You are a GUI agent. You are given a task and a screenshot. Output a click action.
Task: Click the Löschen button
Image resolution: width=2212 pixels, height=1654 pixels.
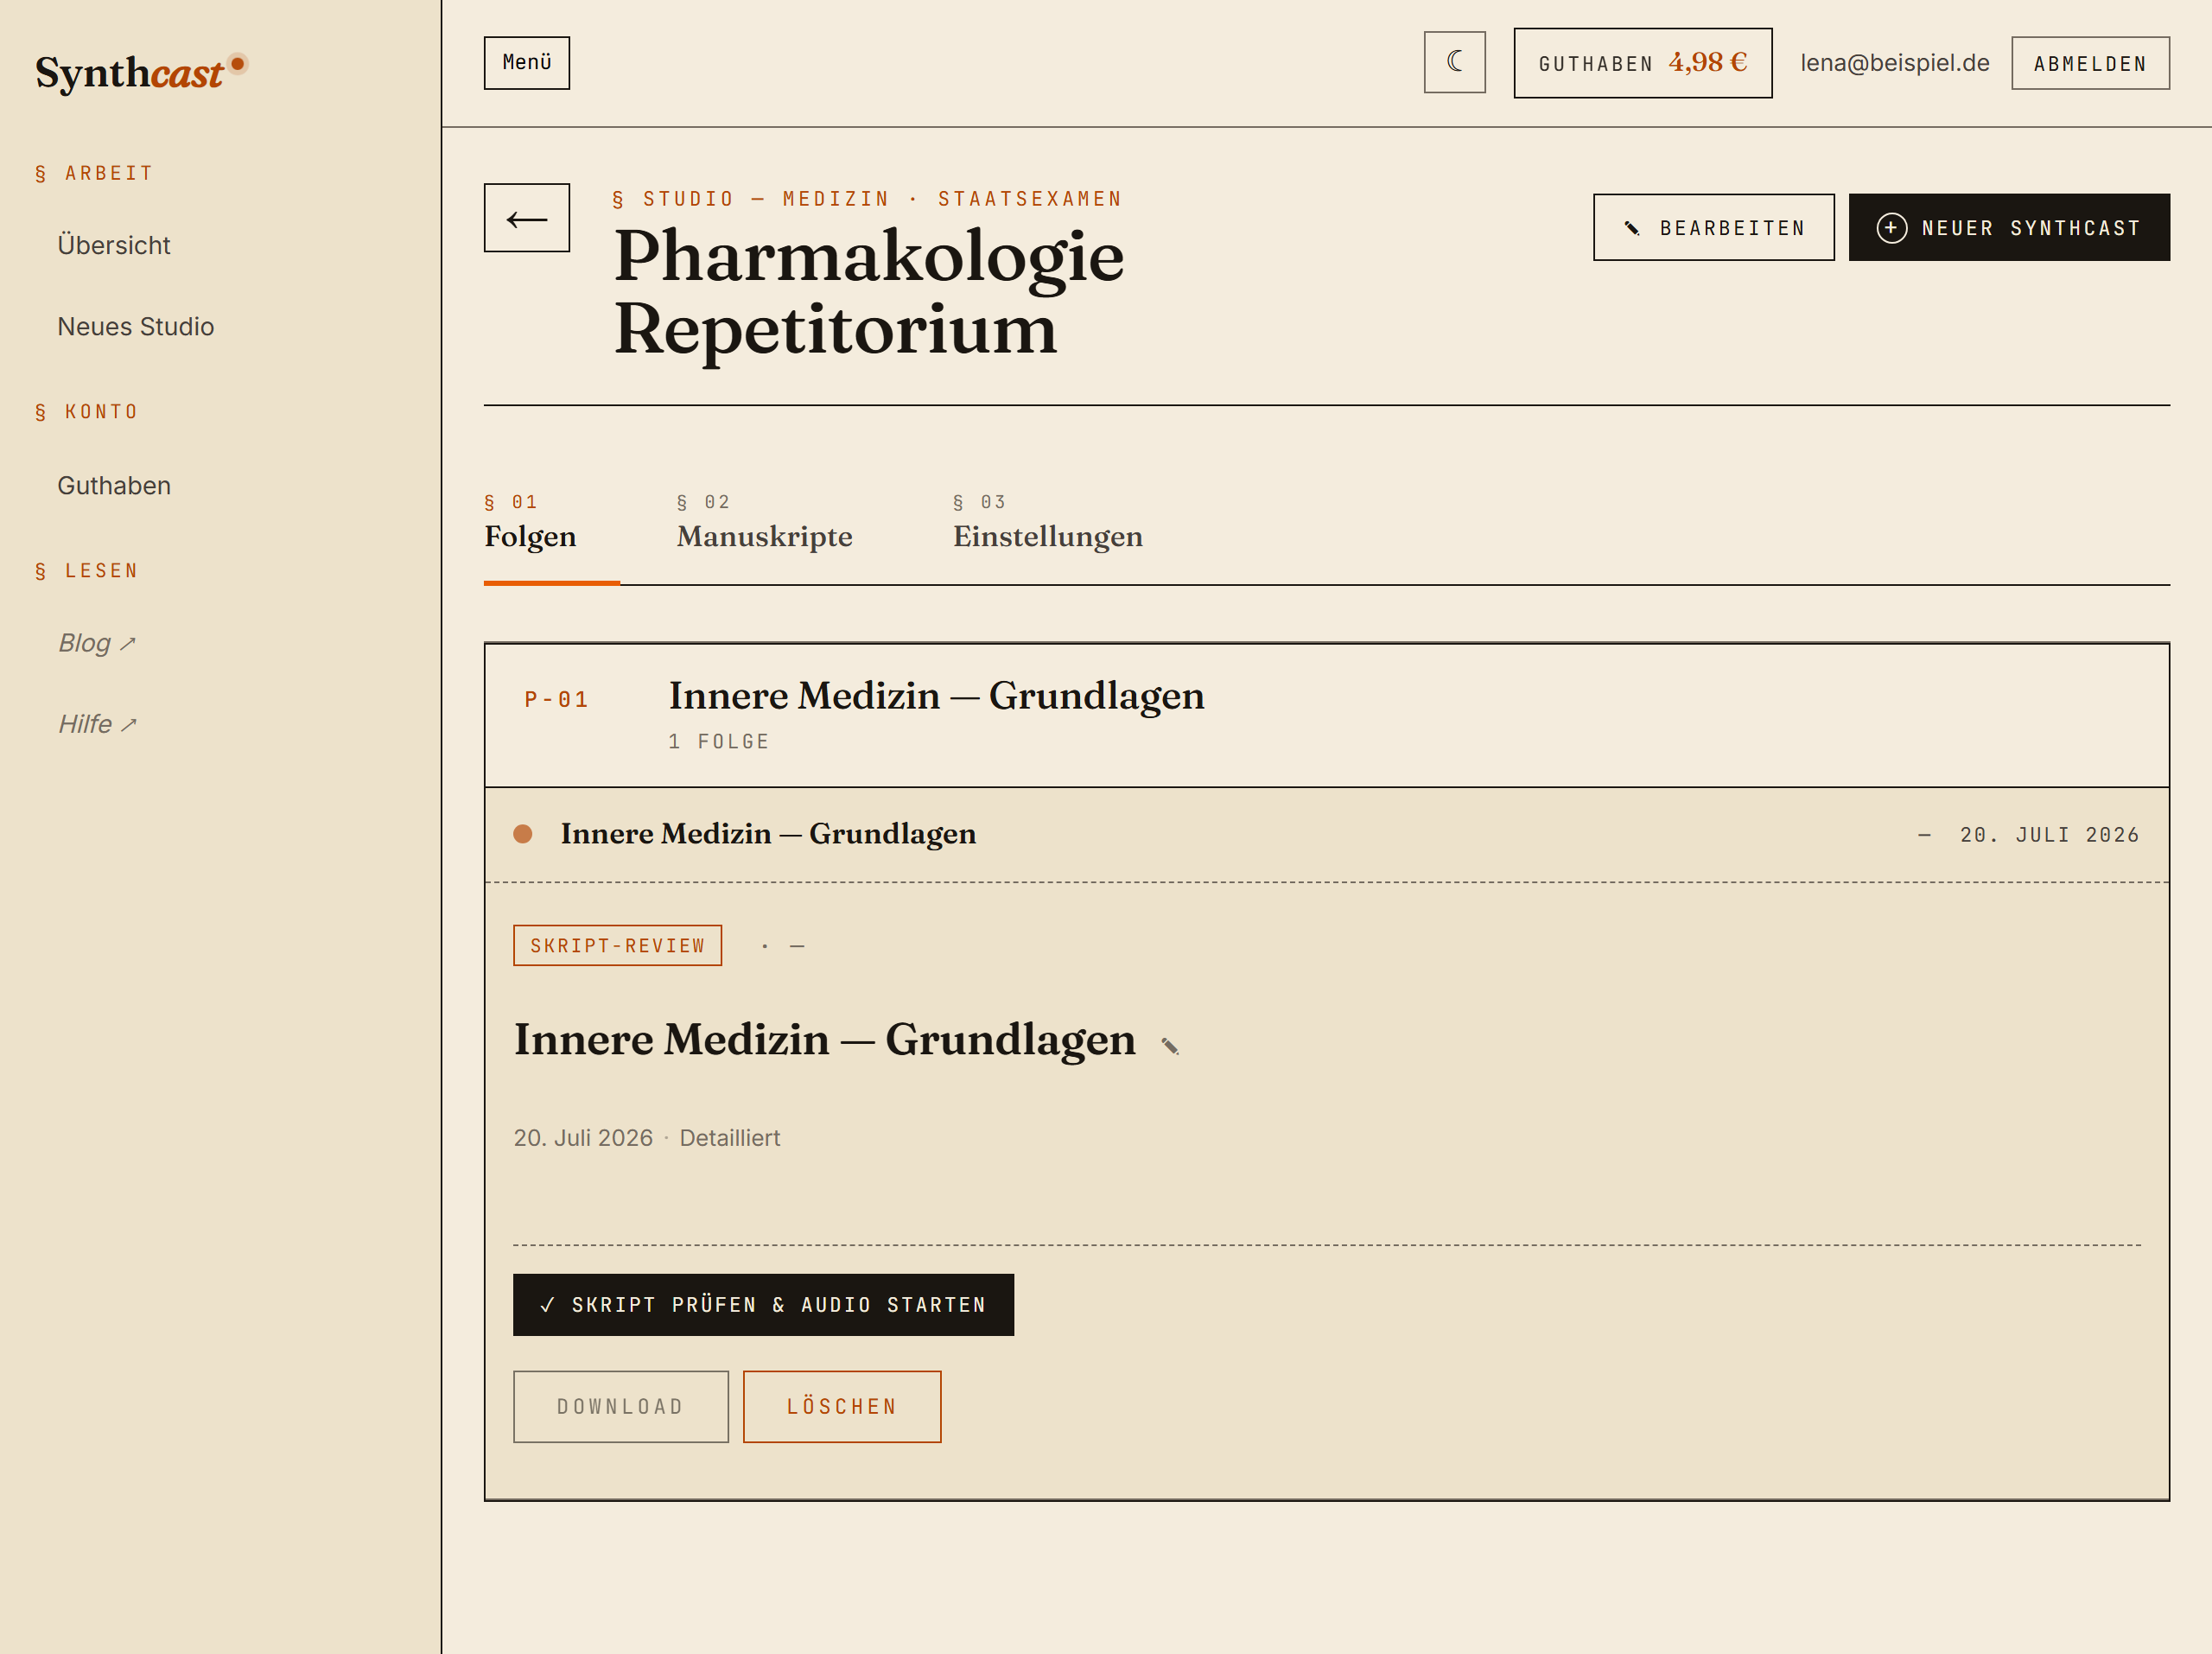(x=841, y=1407)
